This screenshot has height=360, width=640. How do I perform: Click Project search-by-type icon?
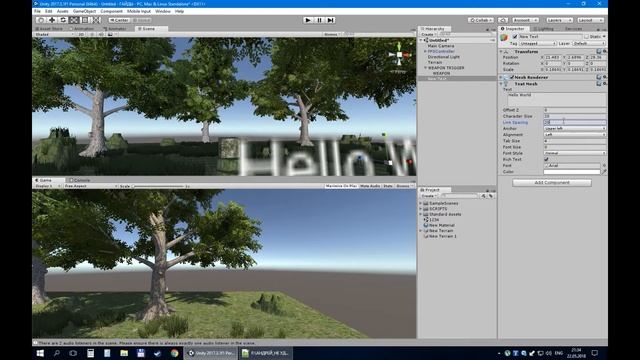click(483, 196)
